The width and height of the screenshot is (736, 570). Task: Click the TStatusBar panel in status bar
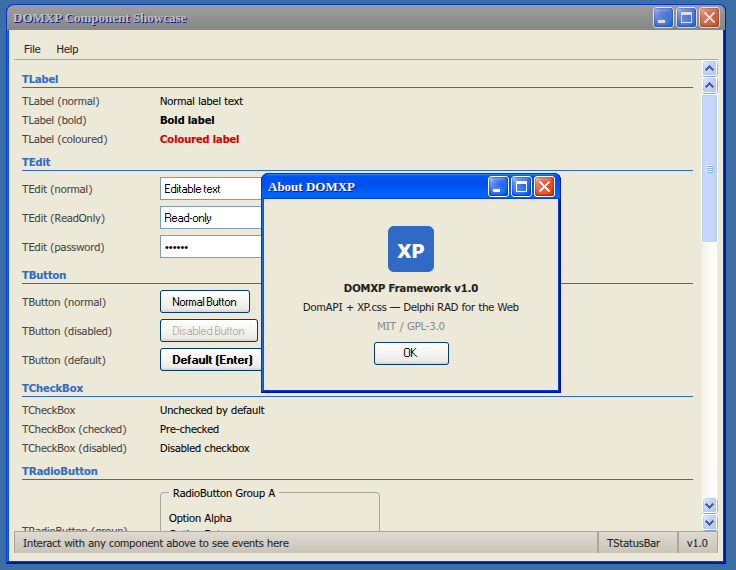point(633,543)
